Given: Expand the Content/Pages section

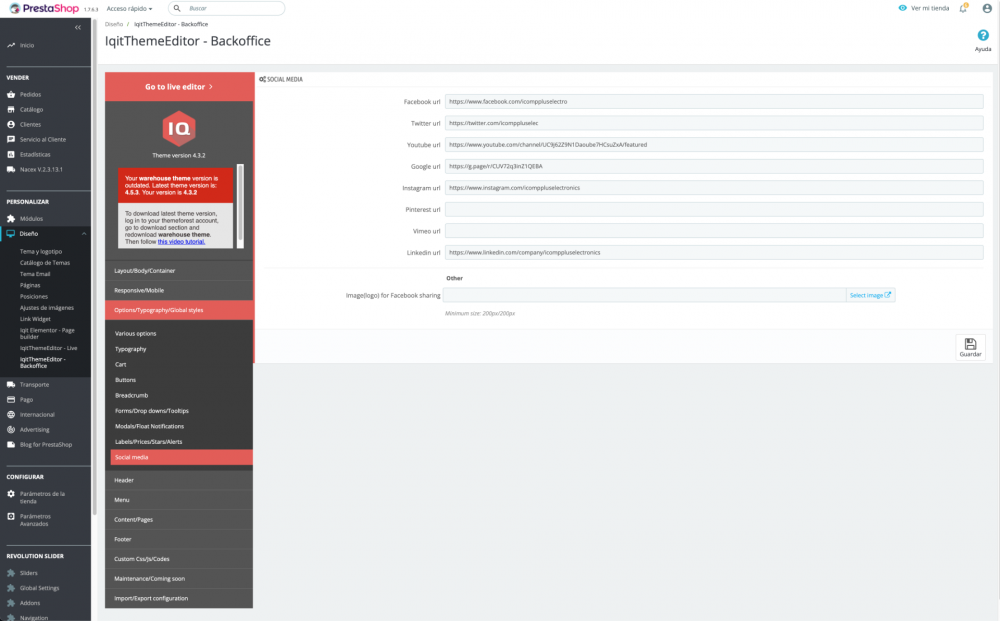Looking at the screenshot, I should [x=179, y=520].
